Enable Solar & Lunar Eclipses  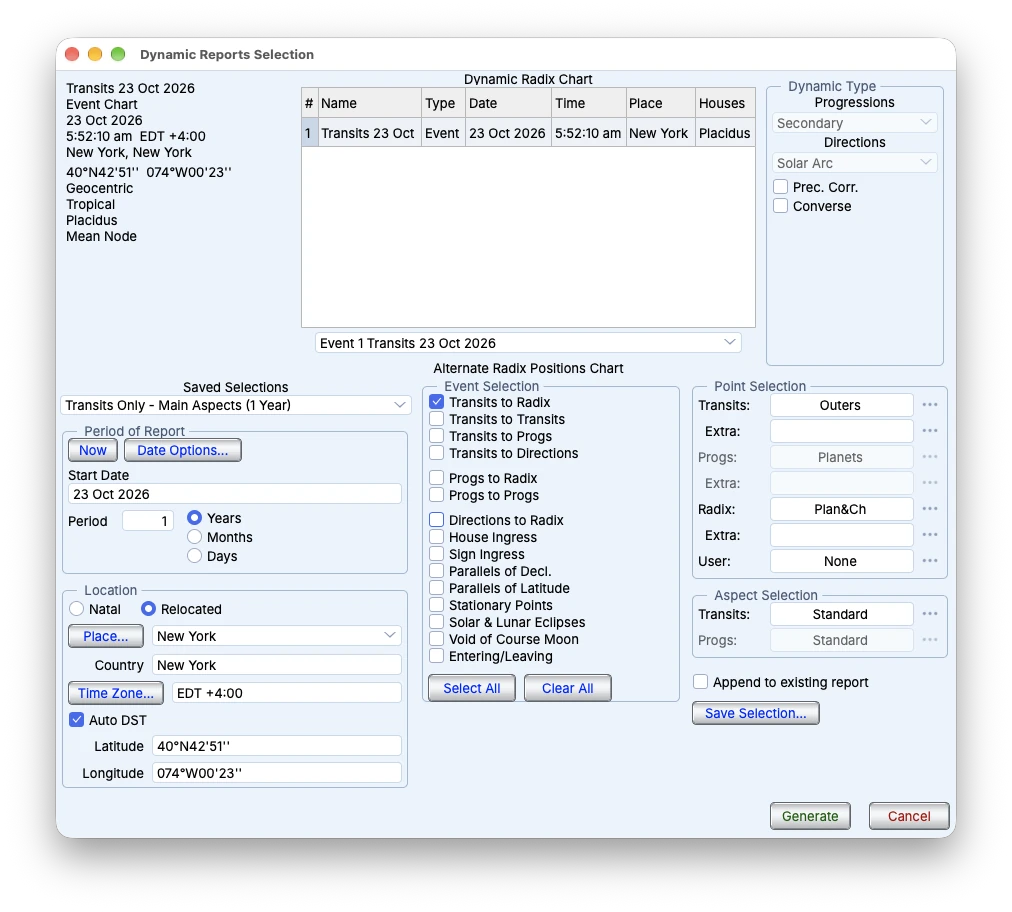pos(437,622)
